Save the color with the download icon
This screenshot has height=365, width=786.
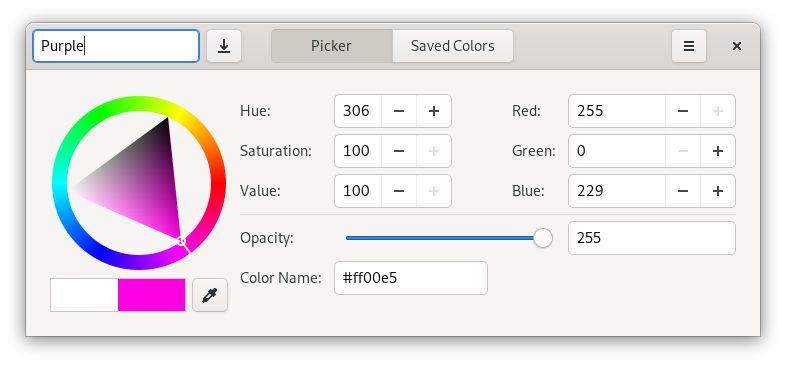[x=224, y=46]
